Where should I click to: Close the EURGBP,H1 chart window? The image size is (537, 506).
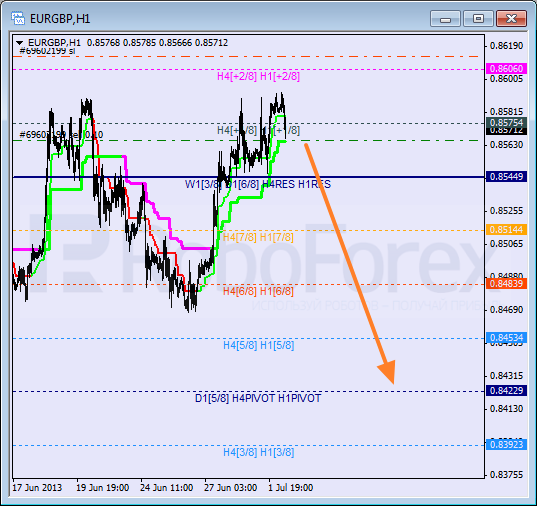click(511, 18)
